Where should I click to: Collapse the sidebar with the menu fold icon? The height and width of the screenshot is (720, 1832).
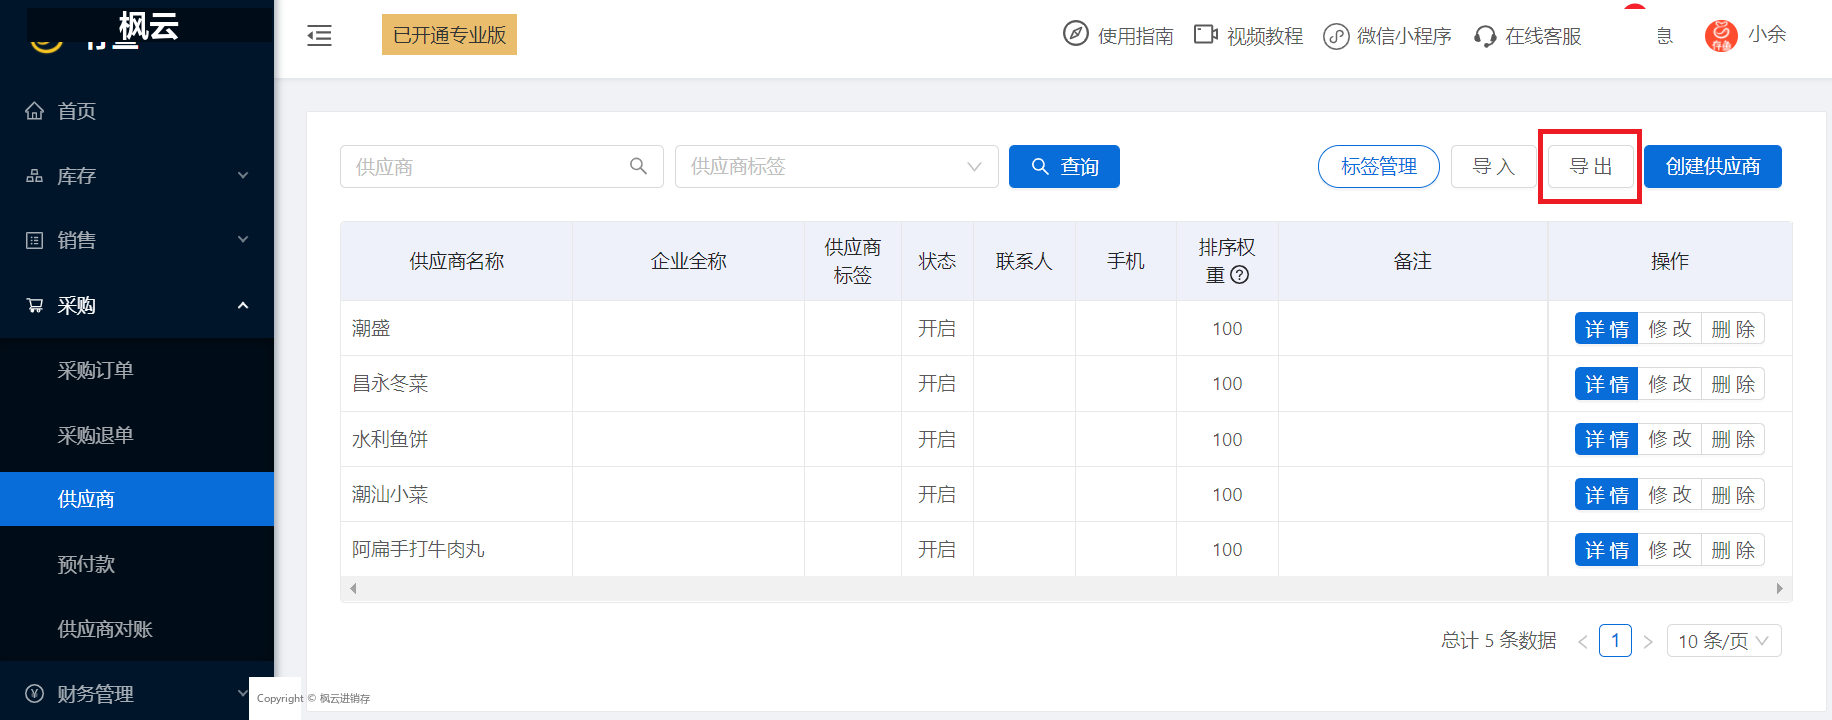(319, 36)
